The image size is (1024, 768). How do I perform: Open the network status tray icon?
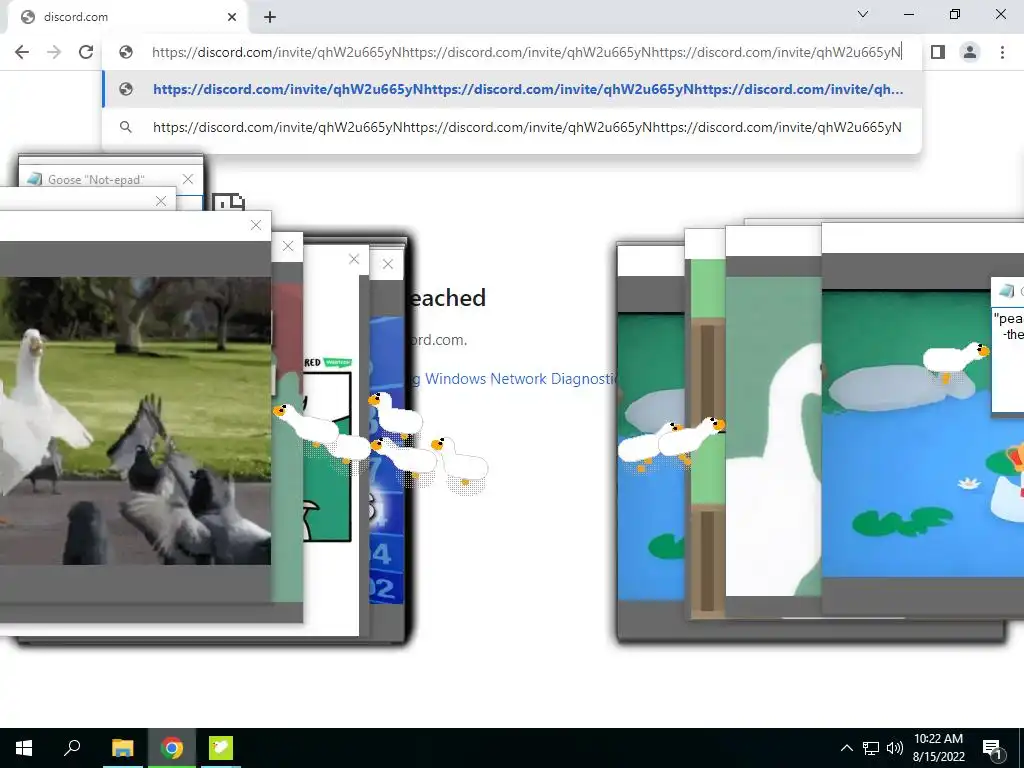click(x=871, y=748)
